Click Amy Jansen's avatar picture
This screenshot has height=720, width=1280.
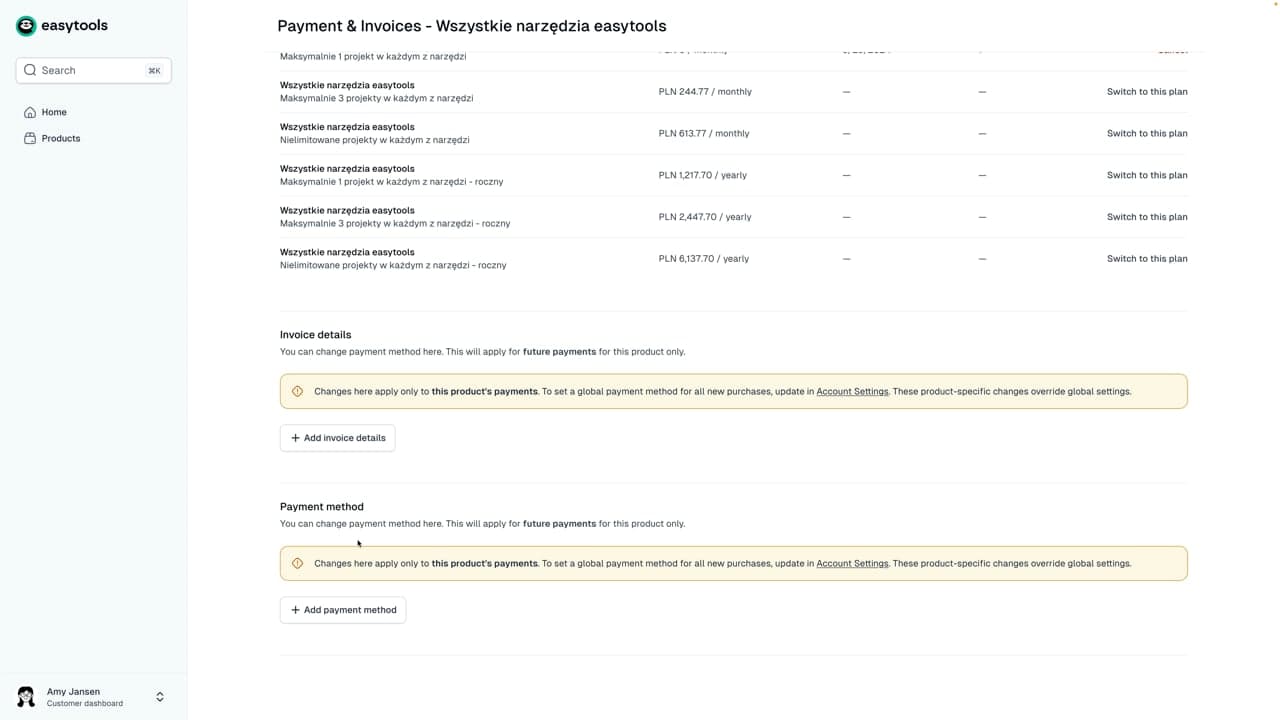coord(26,697)
